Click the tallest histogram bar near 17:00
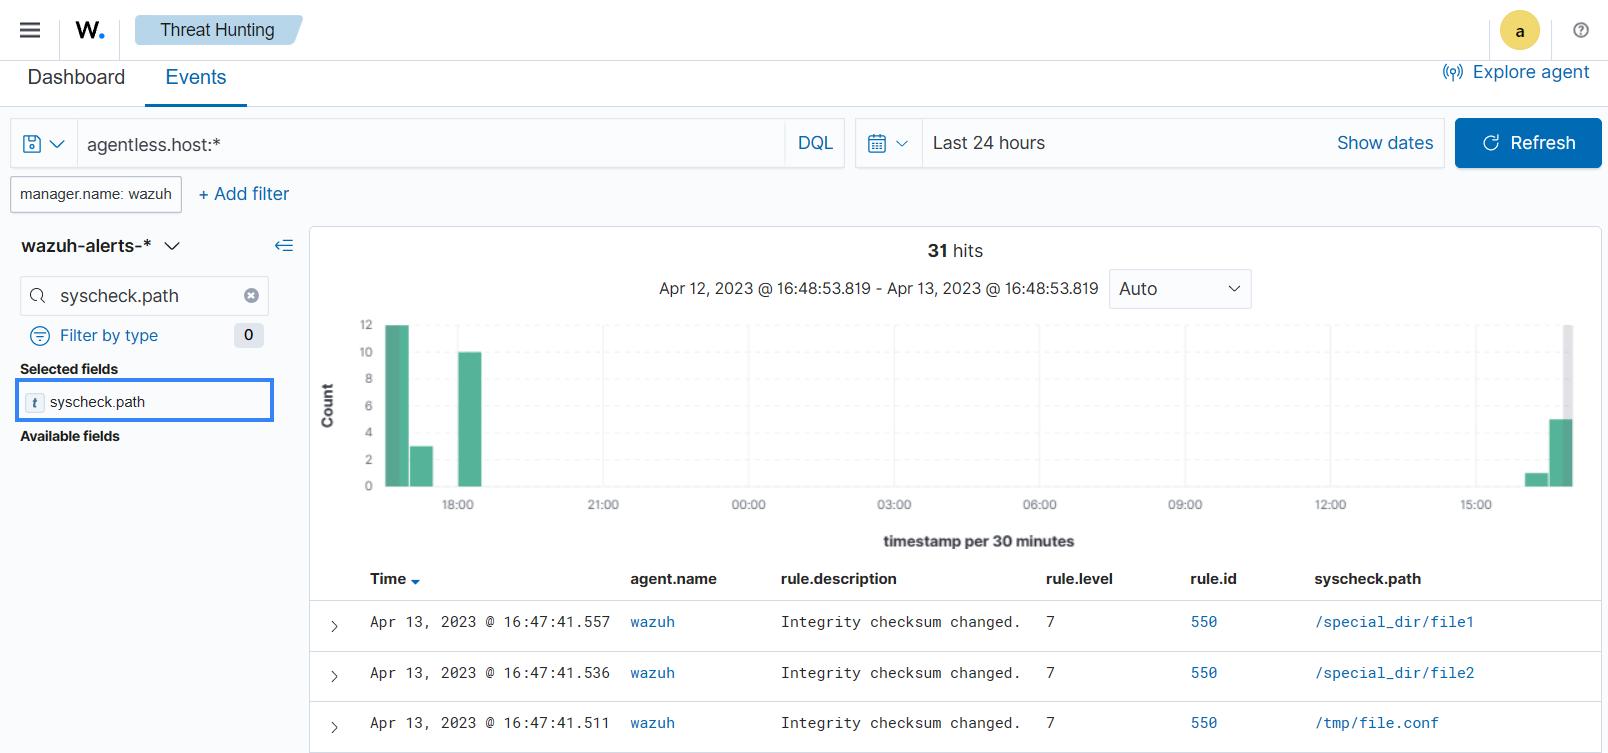The width and height of the screenshot is (1608, 753). (397, 406)
